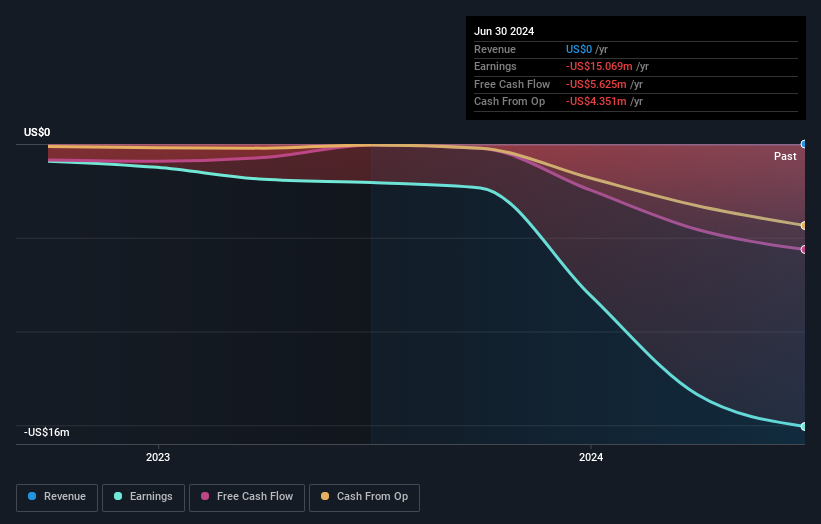Click the pink Free Cash Flow endpoint marker
This screenshot has height=524, width=821.
[803, 250]
